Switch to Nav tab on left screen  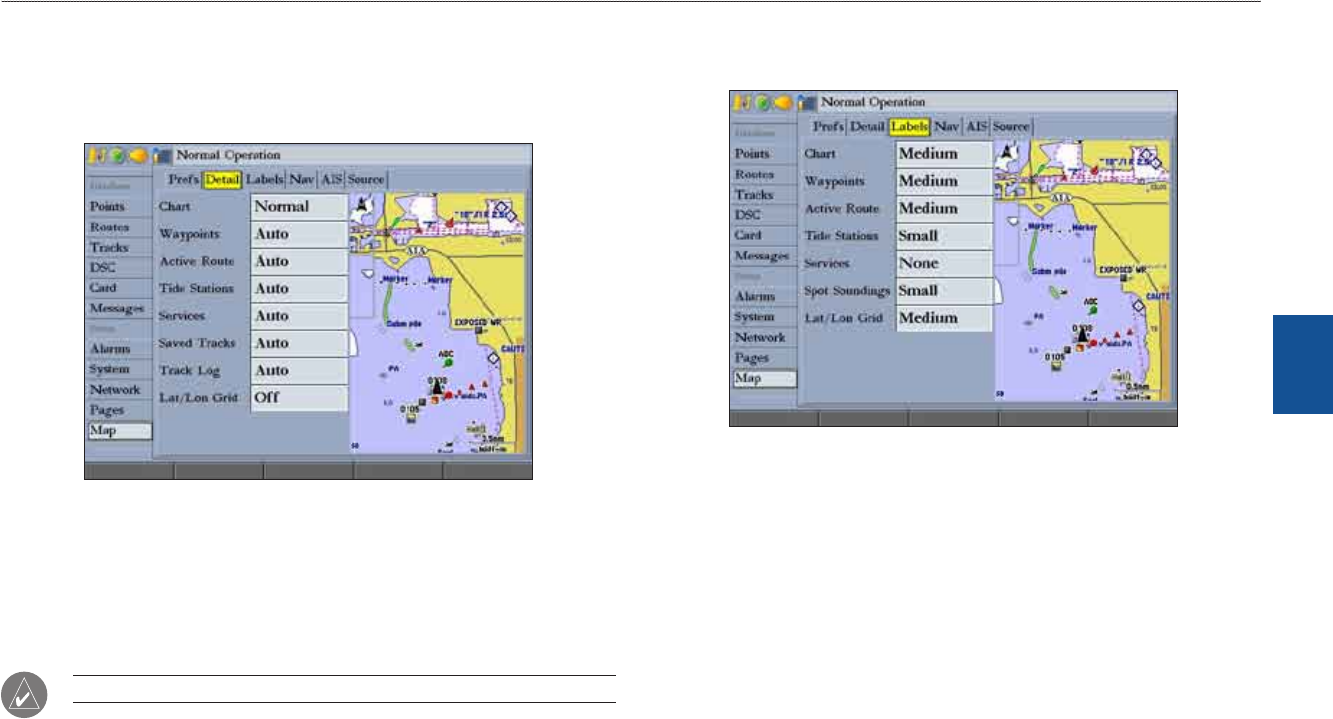(x=302, y=179)
